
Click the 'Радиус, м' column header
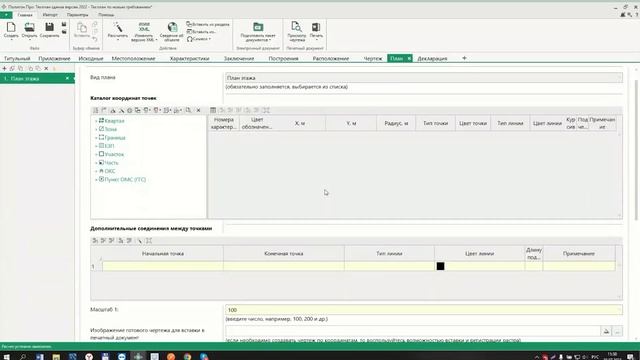[x=396, y=123]
